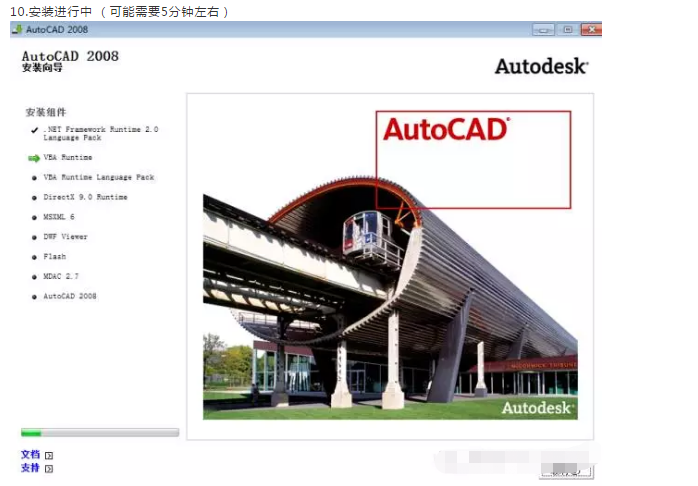Maximize the AutoCAD 2008 installer window

pos(568,30)
